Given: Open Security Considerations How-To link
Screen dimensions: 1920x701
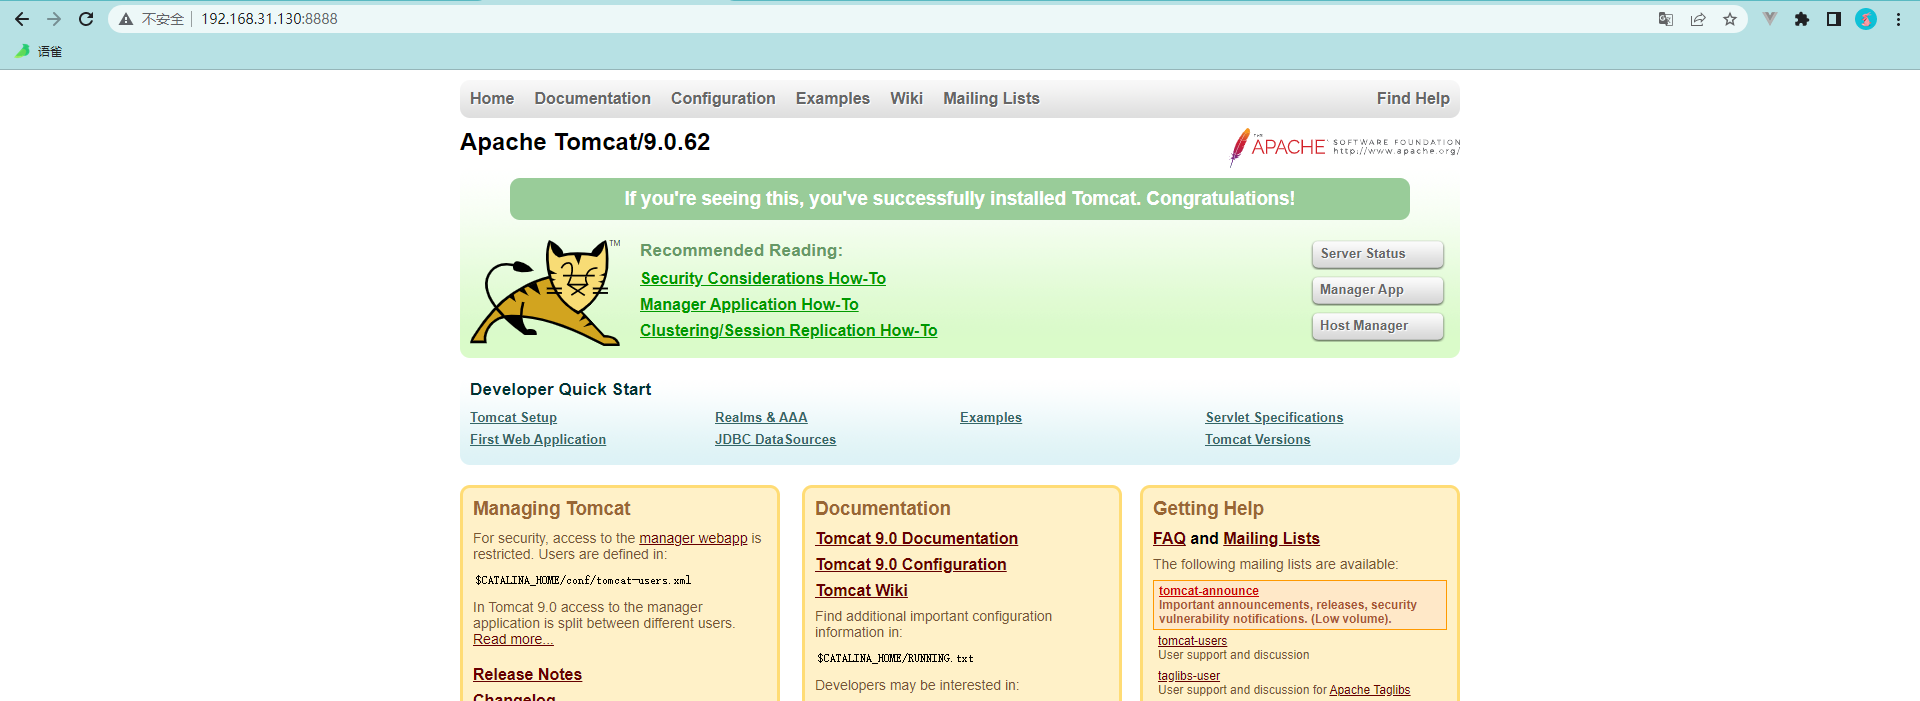Looking at the screenshot, I should [763, 278].
